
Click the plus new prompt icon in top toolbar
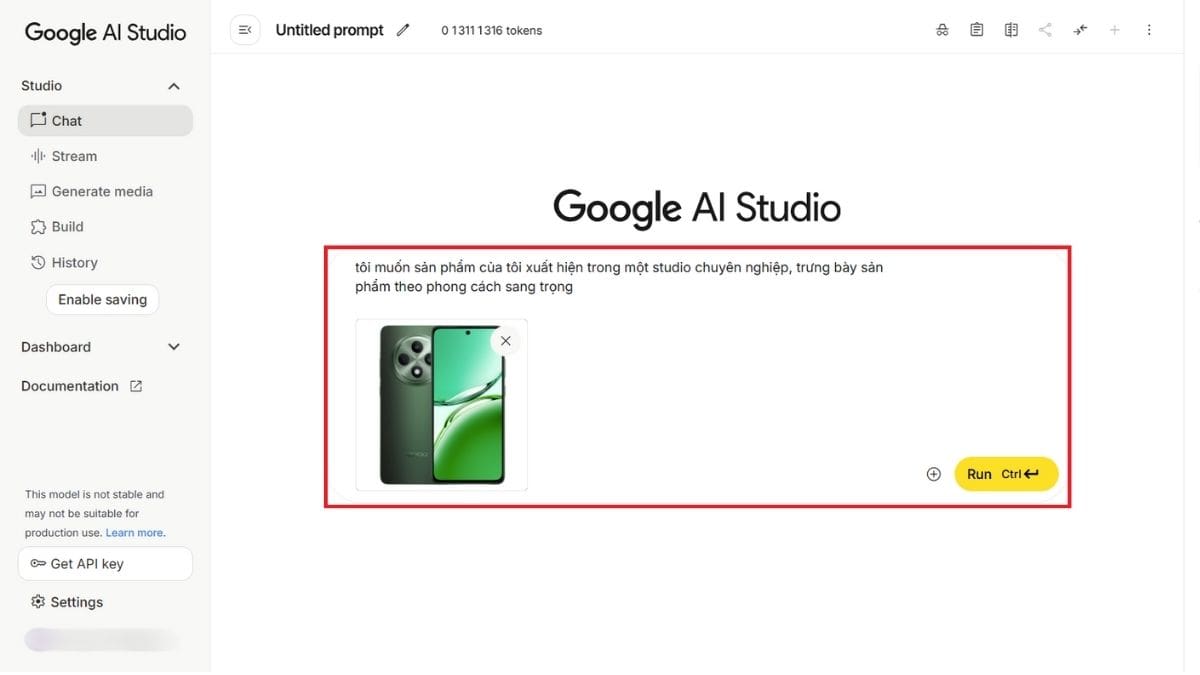1114,30
